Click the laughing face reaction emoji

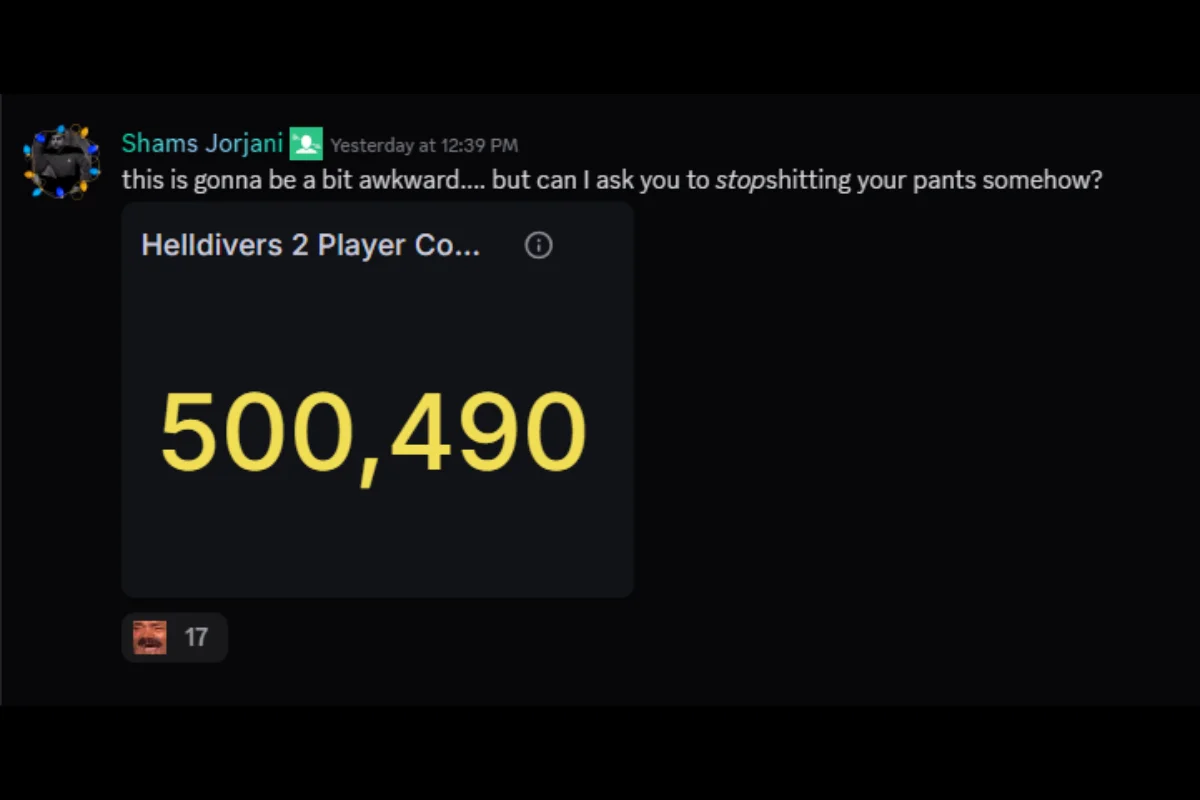click(x=150, y=637)
